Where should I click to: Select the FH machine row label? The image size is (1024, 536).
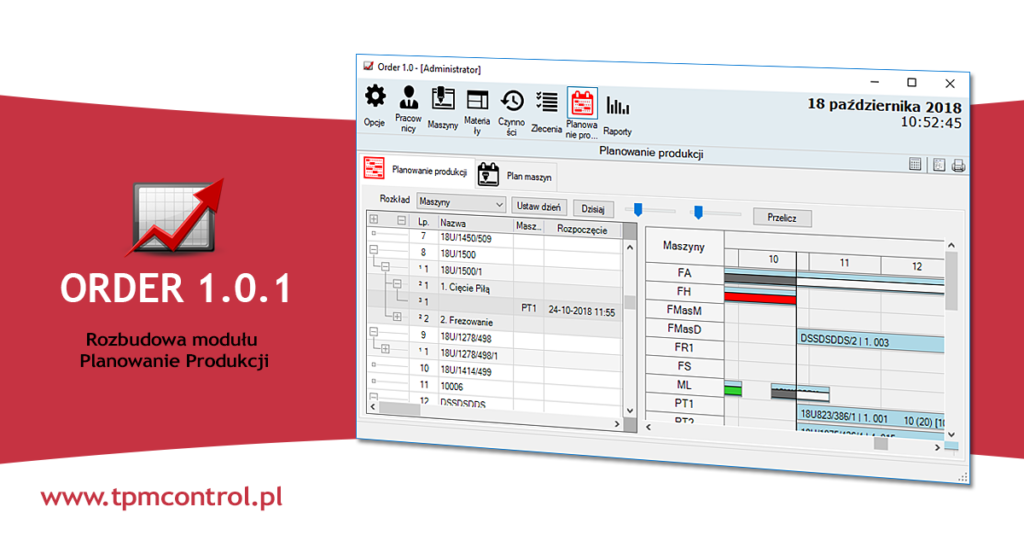click(684, 291)
